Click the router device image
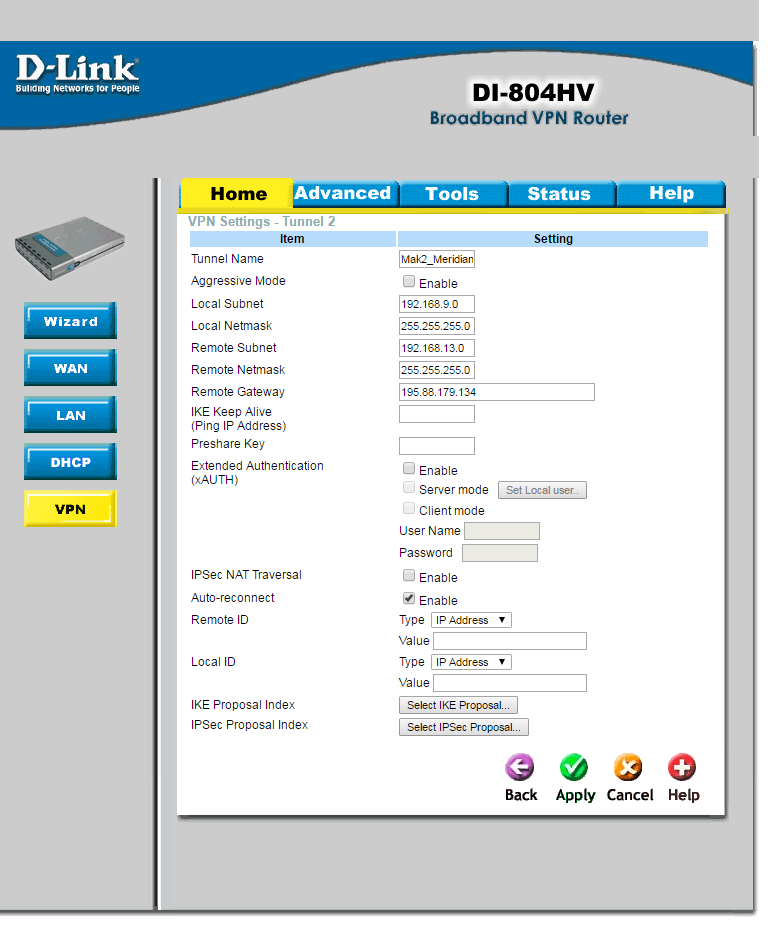 click(x=70, y=248)
